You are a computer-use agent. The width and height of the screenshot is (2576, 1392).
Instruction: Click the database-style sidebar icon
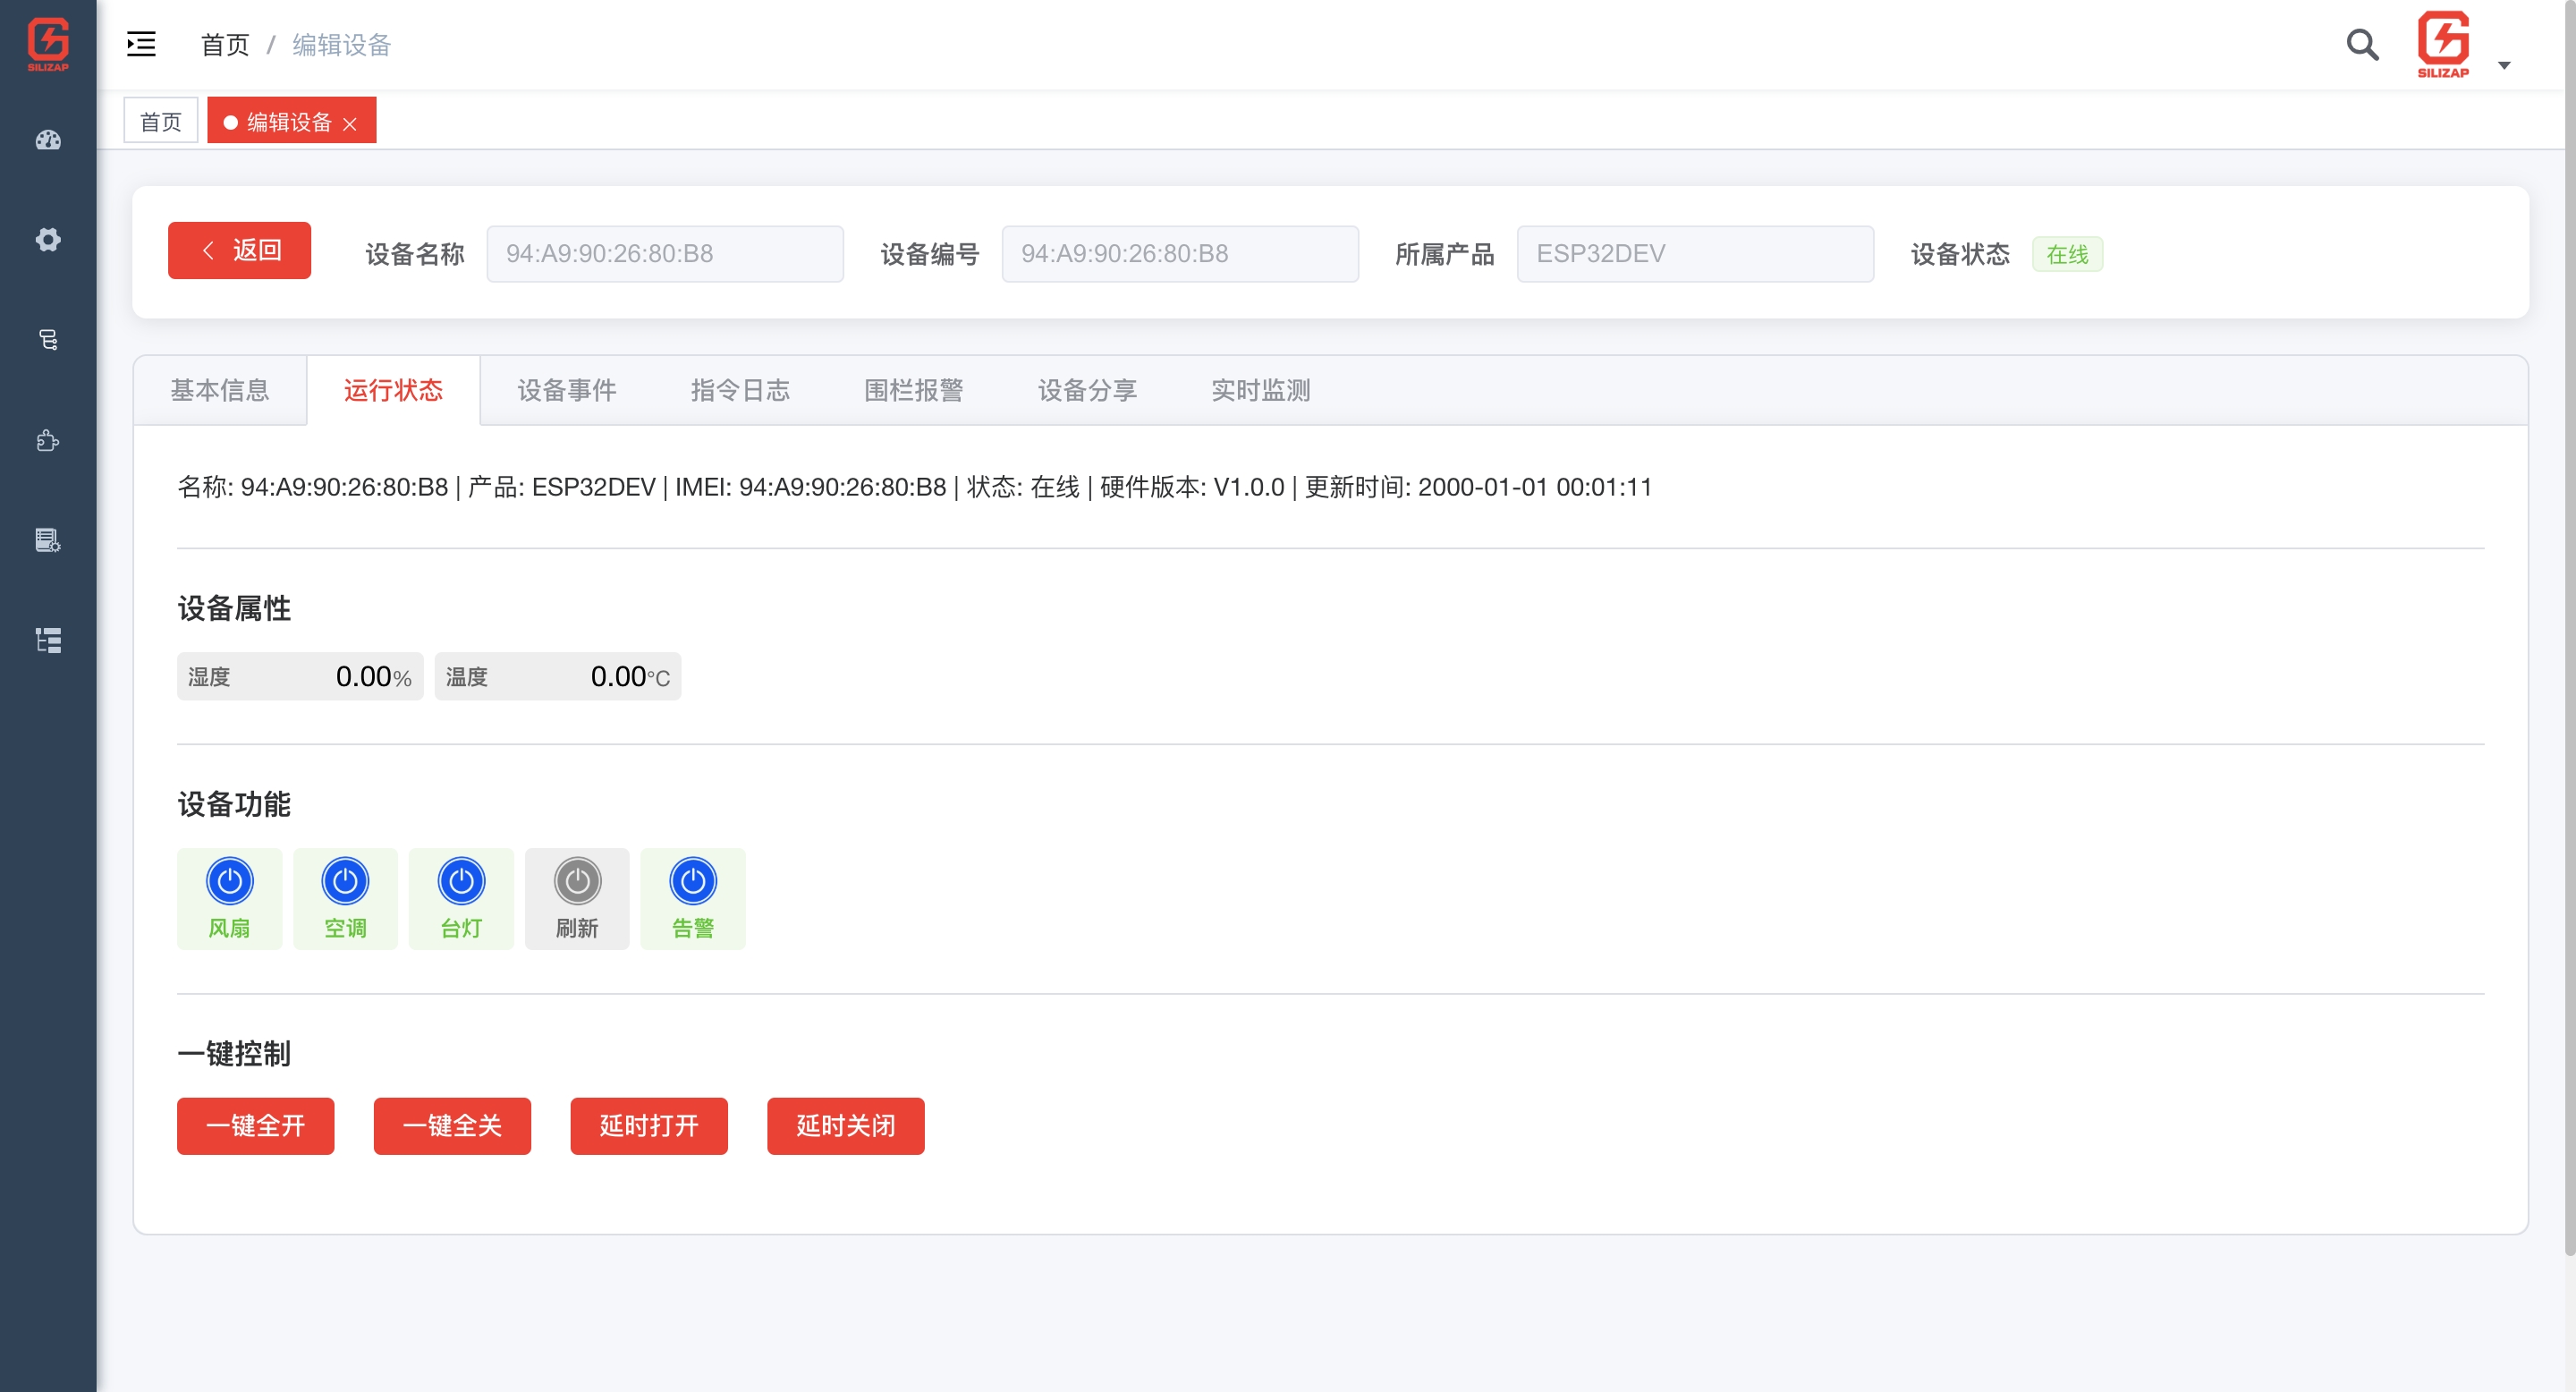(48, 340)
